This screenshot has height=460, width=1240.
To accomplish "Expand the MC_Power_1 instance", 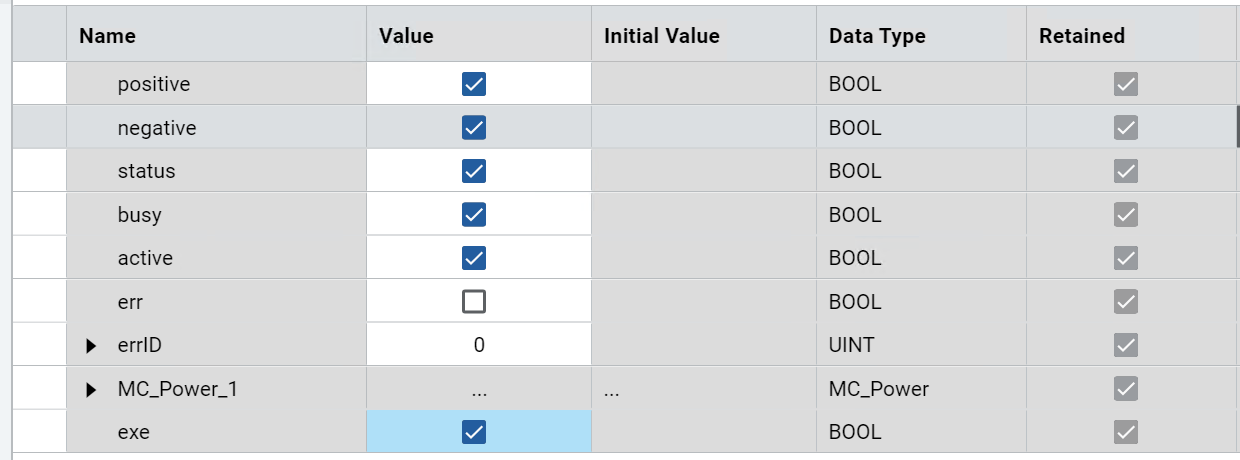I will point(92,389).
